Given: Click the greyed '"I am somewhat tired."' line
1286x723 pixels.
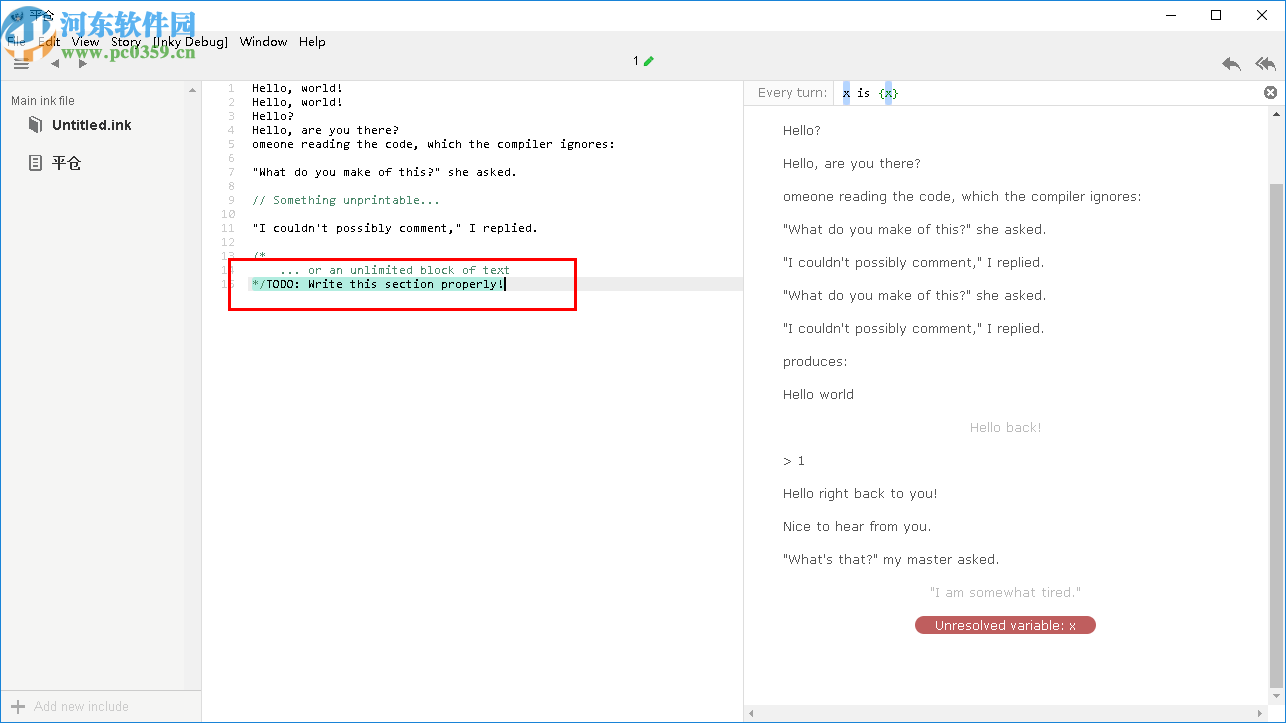Looking at the screenshot, I should click(1005, 592).
